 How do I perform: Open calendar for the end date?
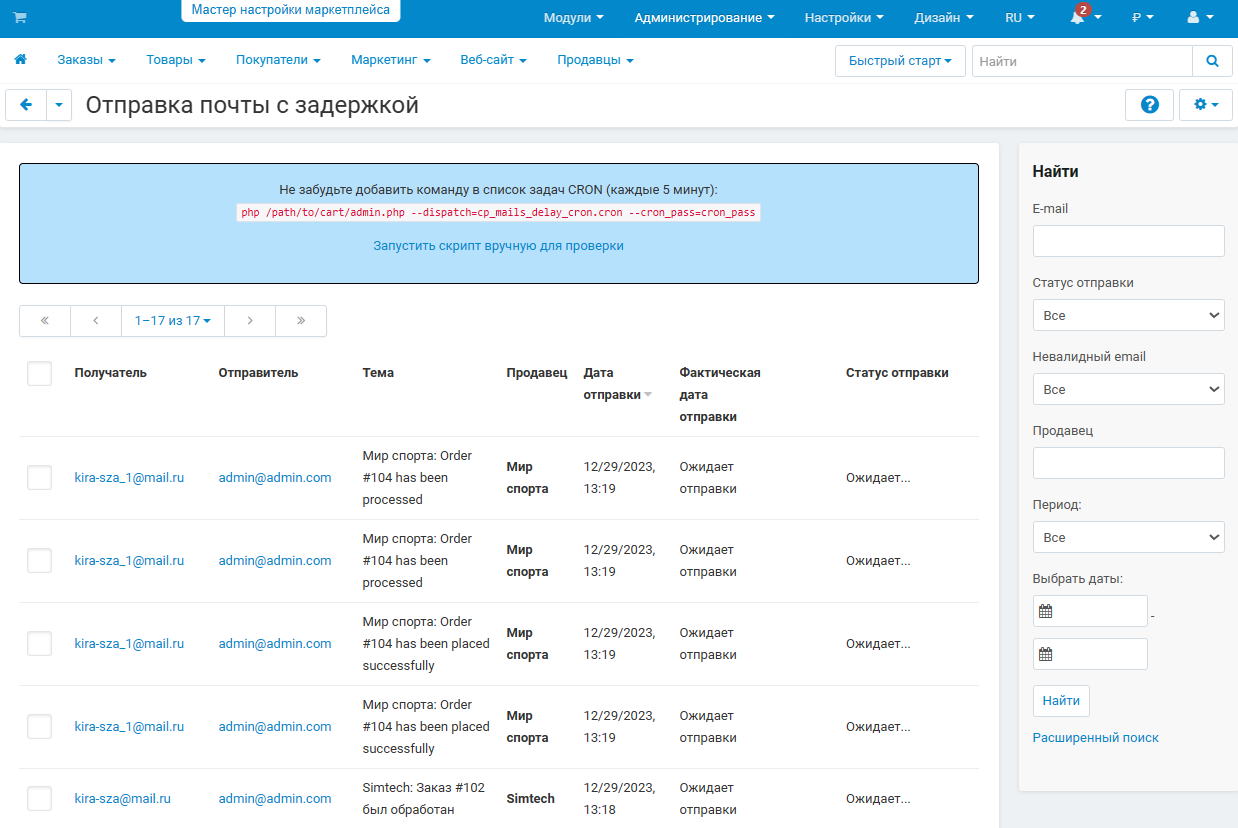[1046, 654]
